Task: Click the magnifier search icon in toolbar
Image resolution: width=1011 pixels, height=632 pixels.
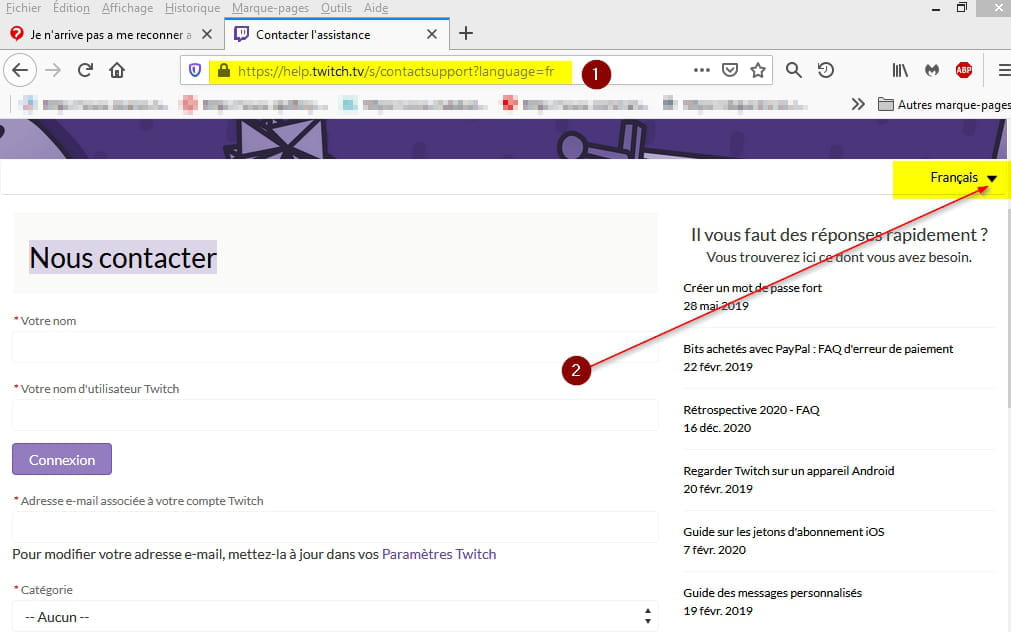Action: (x=794, y=70)
